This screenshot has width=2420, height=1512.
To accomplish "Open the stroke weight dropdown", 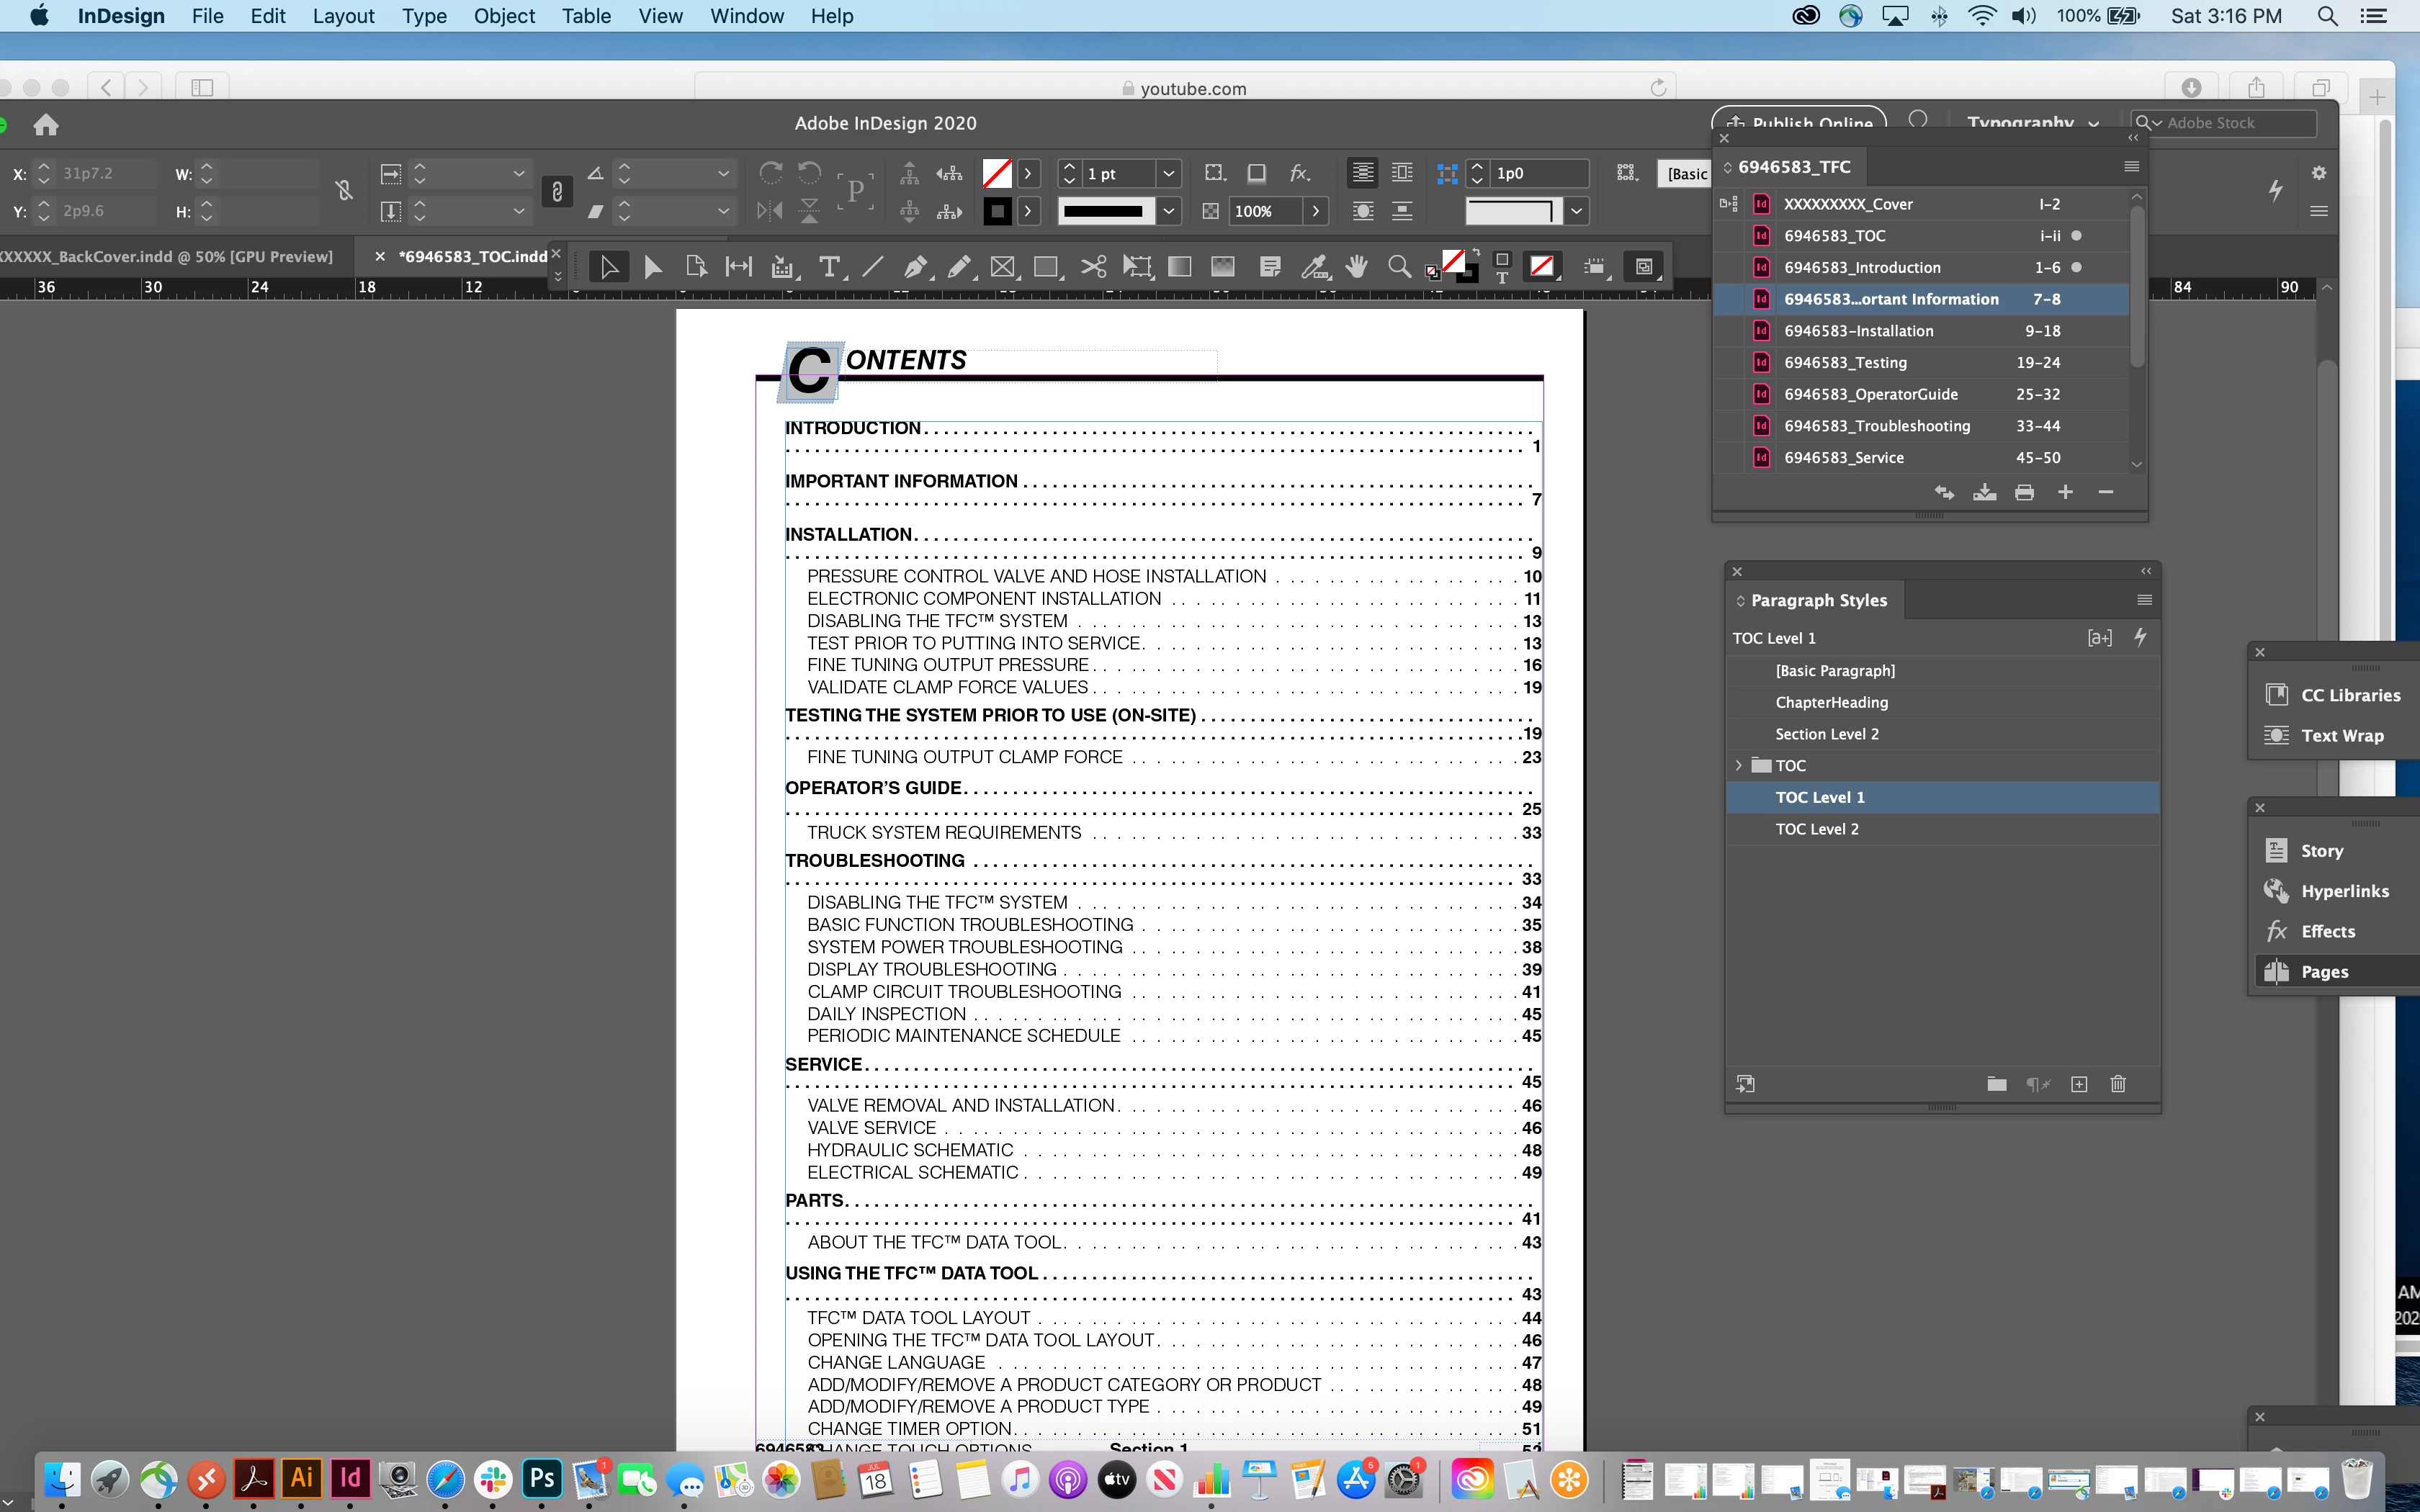I will (x=1168, y=174).
